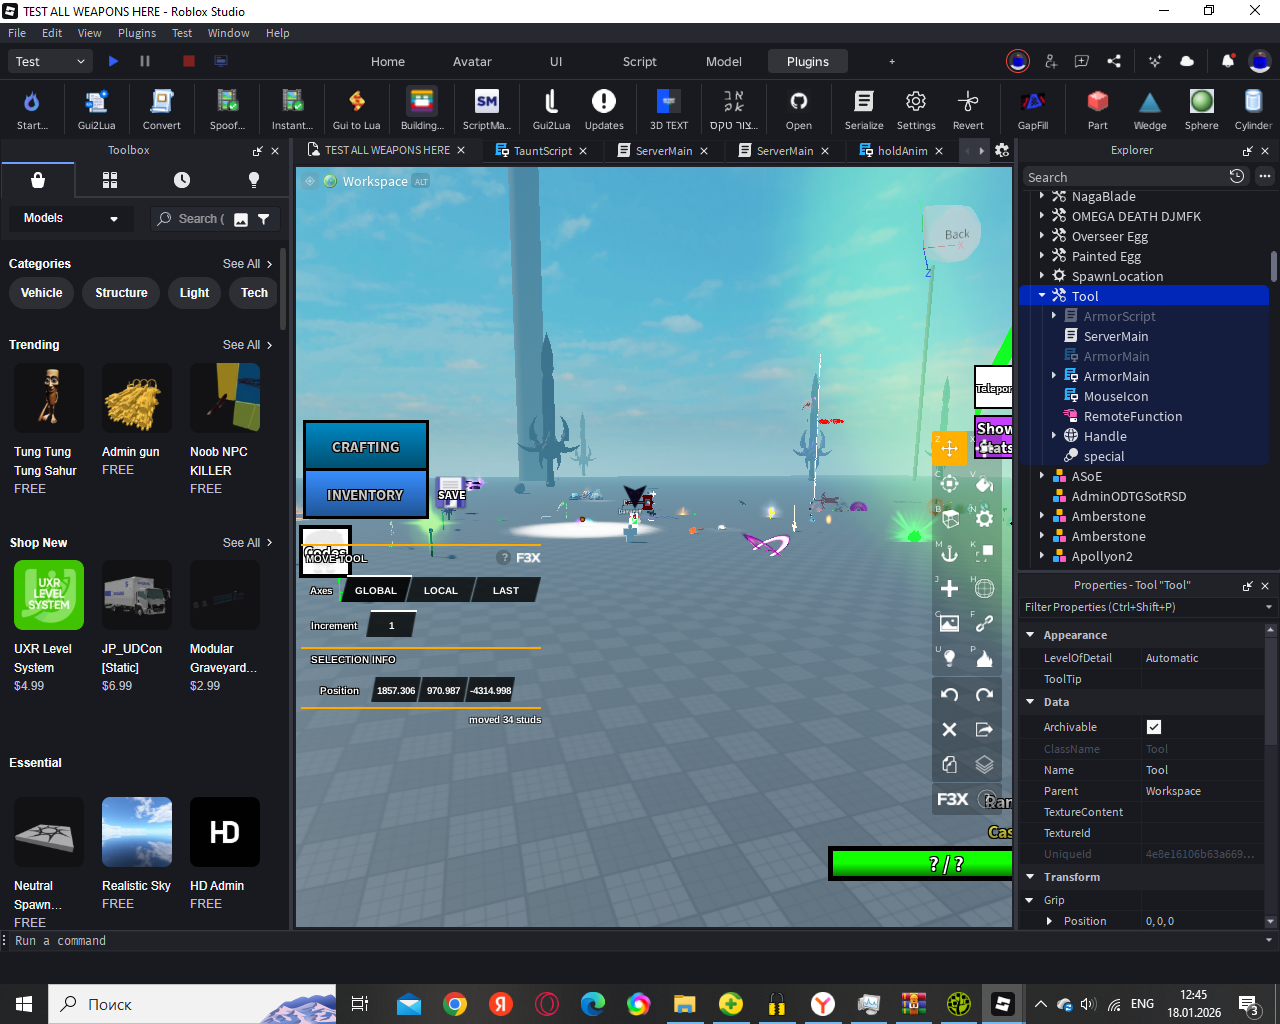Switch to the Model ribbon tab
1280x1024 pixels.
724,61
